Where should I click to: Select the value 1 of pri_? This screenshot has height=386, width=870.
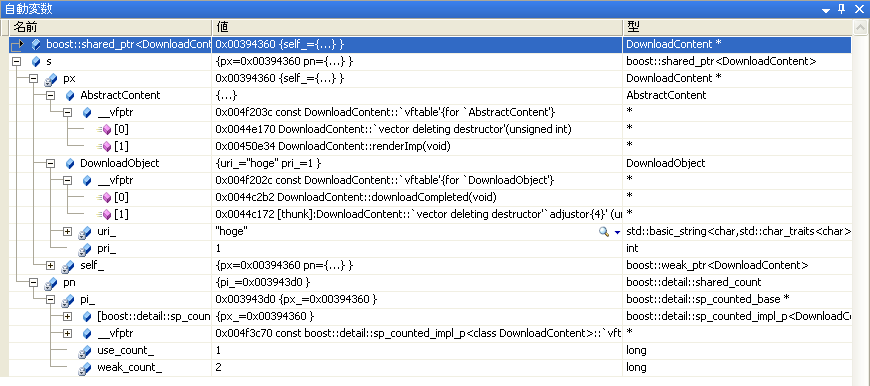click(218, 248)
